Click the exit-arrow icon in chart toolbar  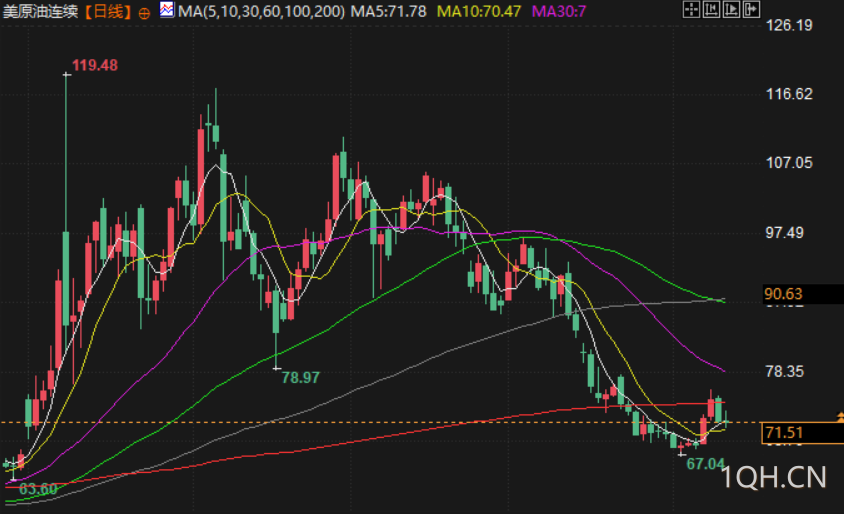751,9
